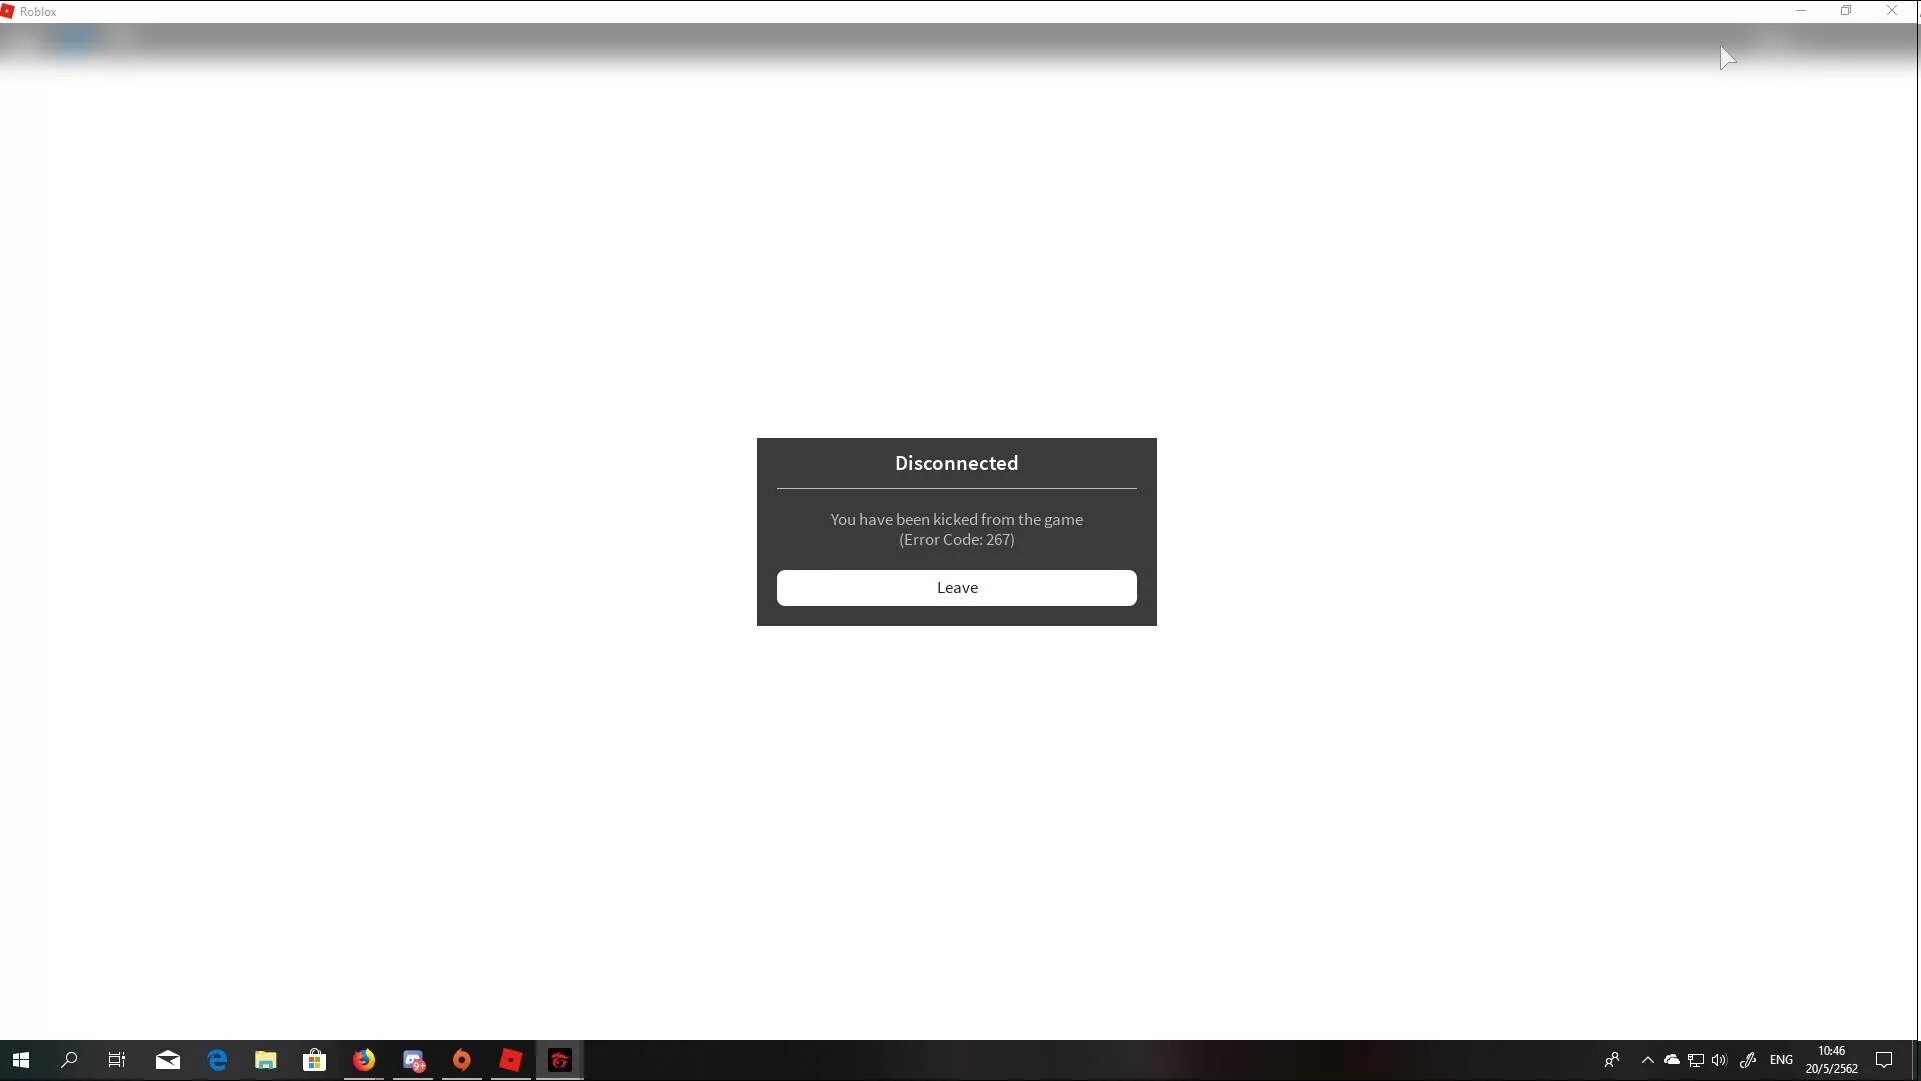
Task: Select the Microsoft Store taskbar icon
Action: pos(314,1060)
